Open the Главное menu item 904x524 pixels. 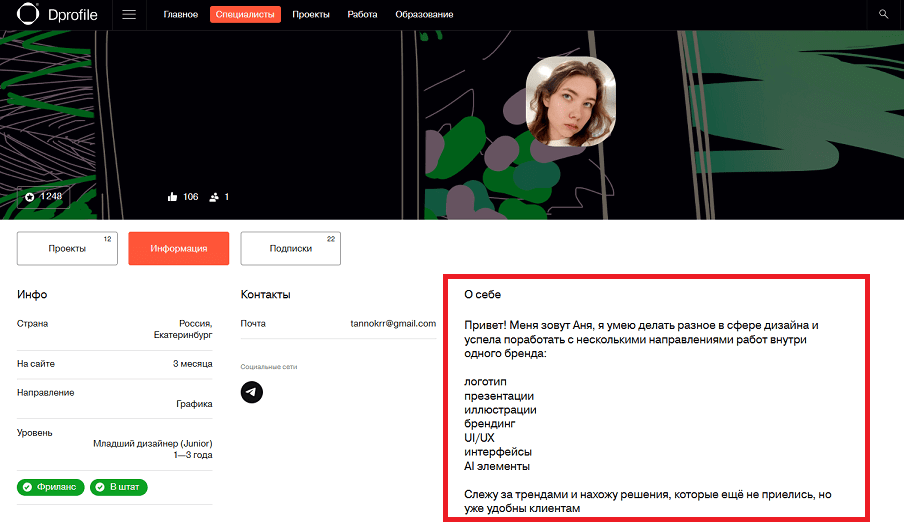tap(180, 14)
